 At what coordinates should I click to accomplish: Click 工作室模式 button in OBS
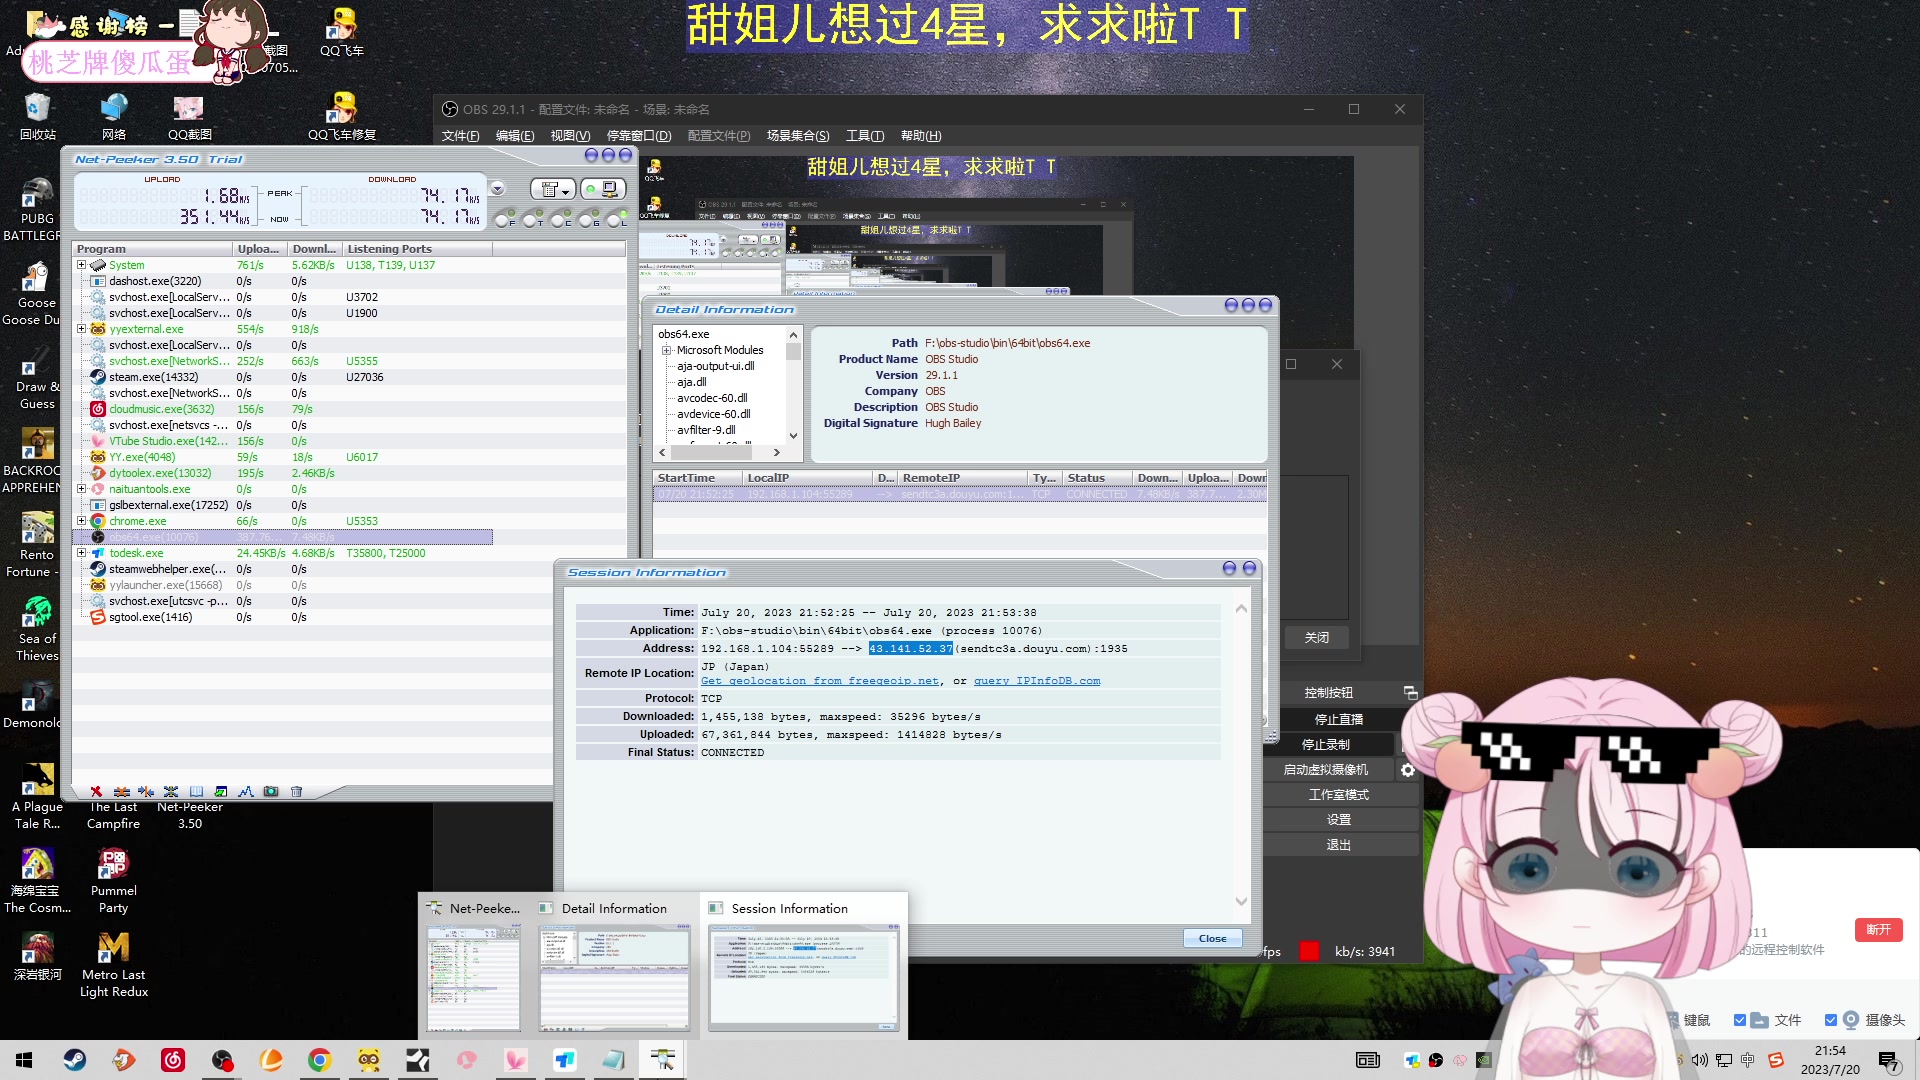click(1338, 795)
